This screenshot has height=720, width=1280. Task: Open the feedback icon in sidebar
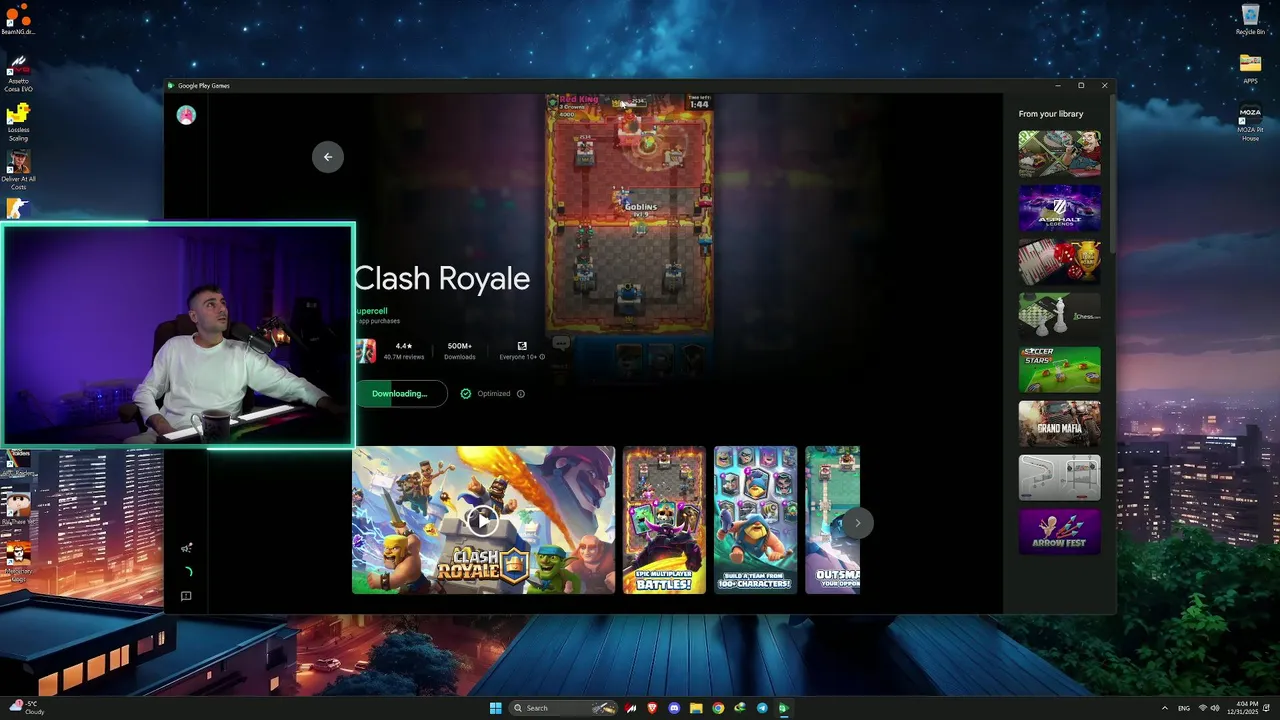[186, 596]
